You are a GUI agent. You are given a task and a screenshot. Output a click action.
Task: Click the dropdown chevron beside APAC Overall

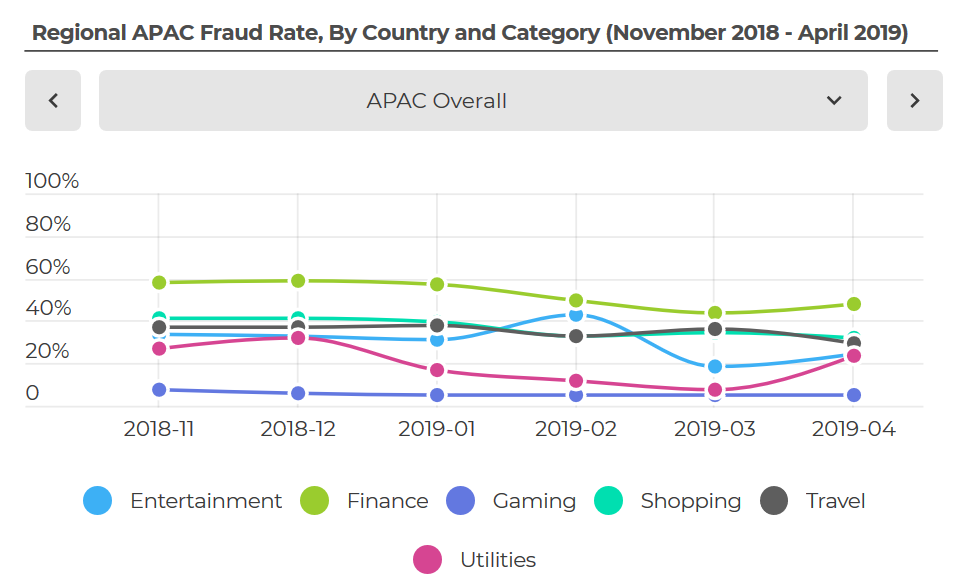point(834,100)
